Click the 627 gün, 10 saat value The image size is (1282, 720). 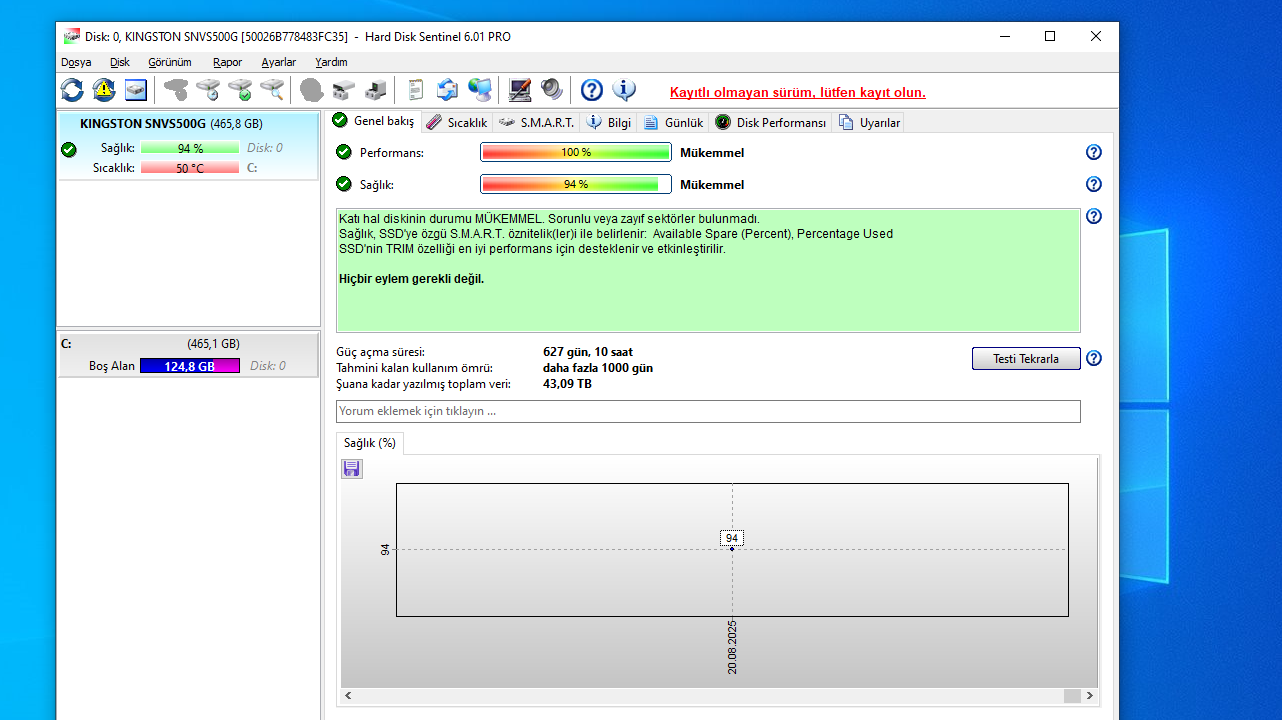point(588,352)
